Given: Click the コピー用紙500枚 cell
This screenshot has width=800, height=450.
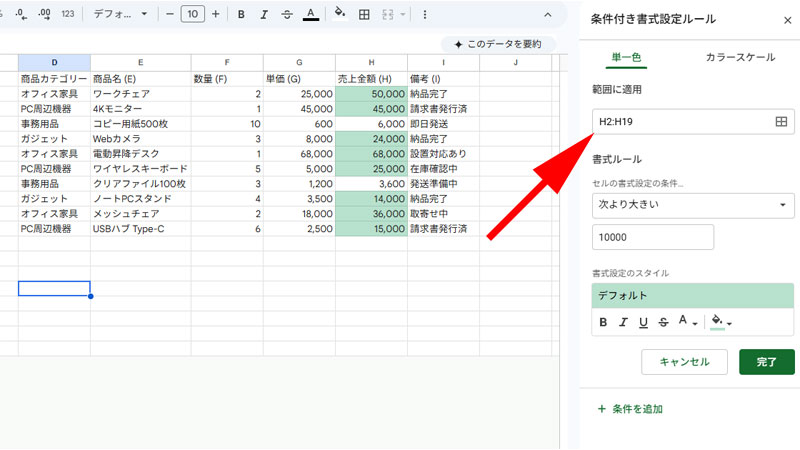Looking at the screenshot, I should point(141,124).
